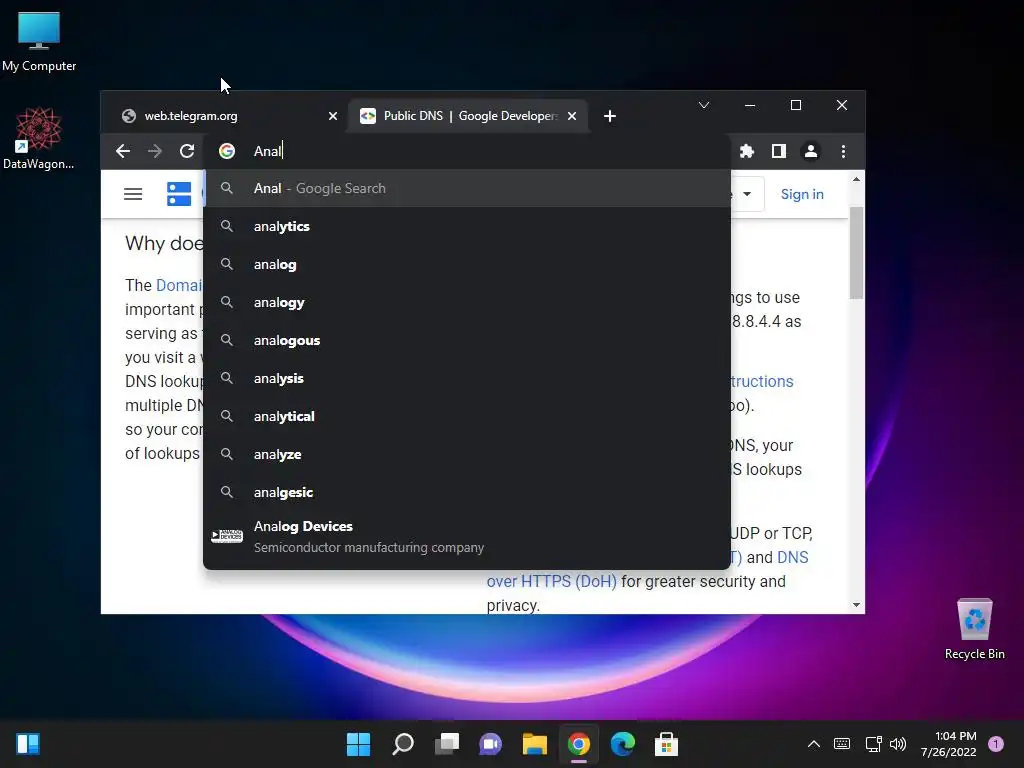Switch to Public DNS Google Developers tab

pos(470,116)
